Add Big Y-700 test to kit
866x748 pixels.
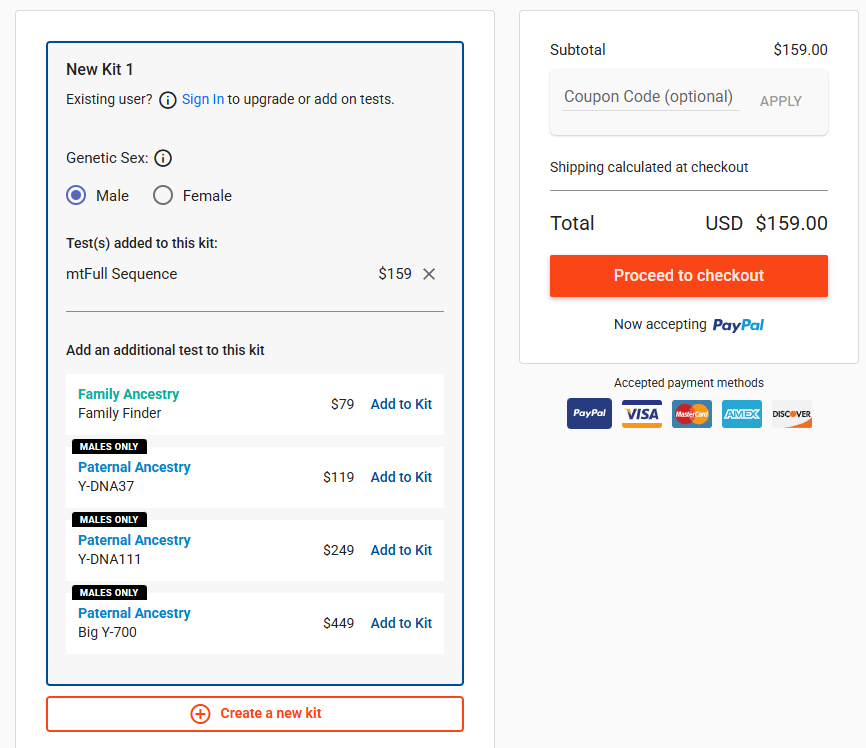(x=401, y=623)
